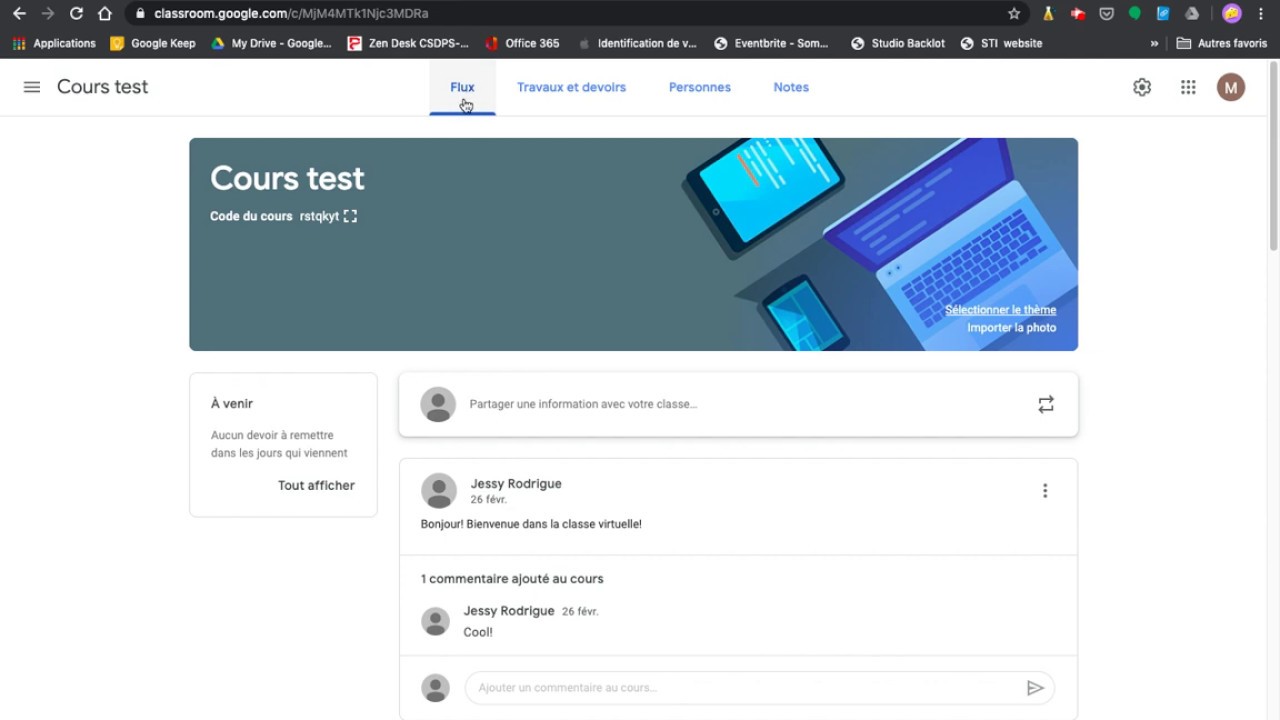Click the Partager une information field
The image size is (1280, 720).
[x=738, y=404]
